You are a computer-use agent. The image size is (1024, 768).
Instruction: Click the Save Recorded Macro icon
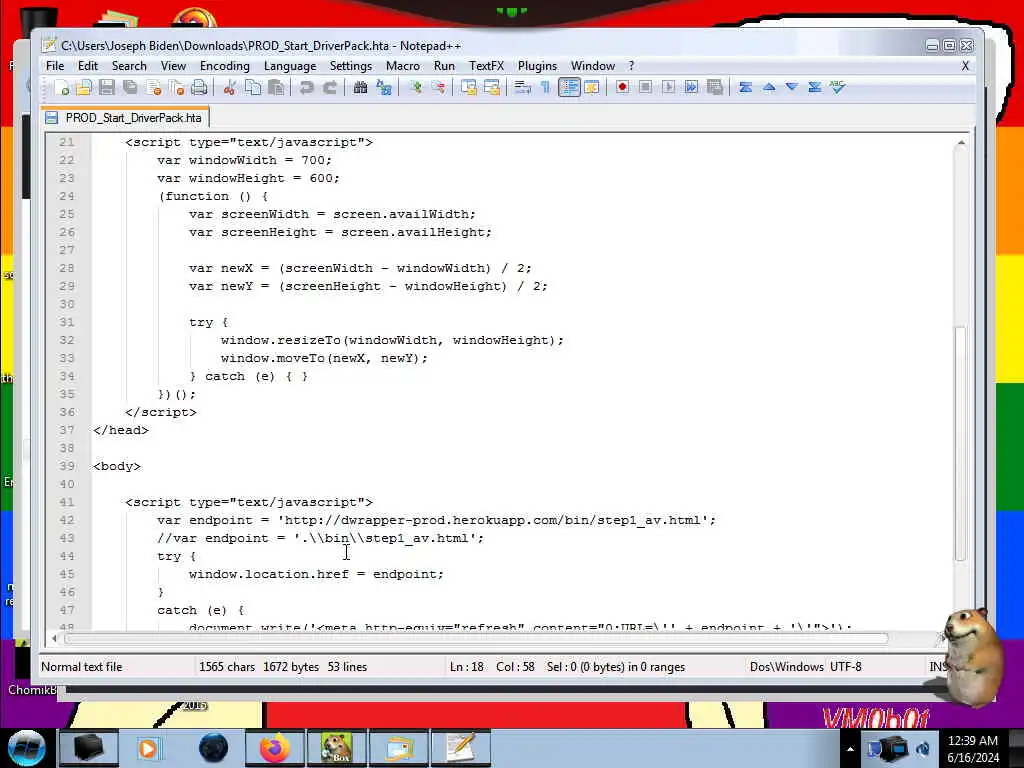(714, 87)
